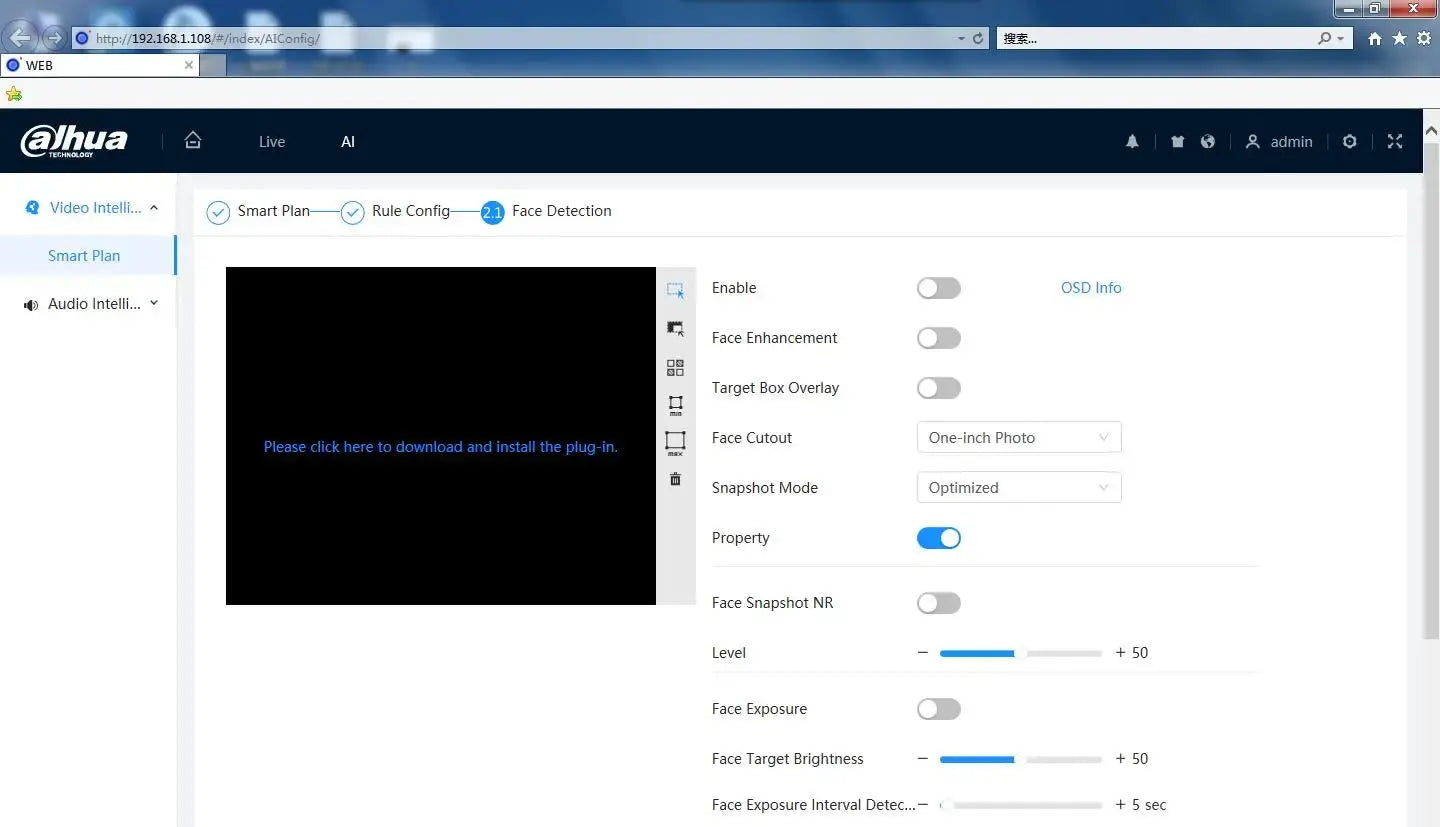Open the Face Cutout dropdown
The height and width of the screenshot is (827, 1440).
pyautogui.click(x=1018, y=438)
